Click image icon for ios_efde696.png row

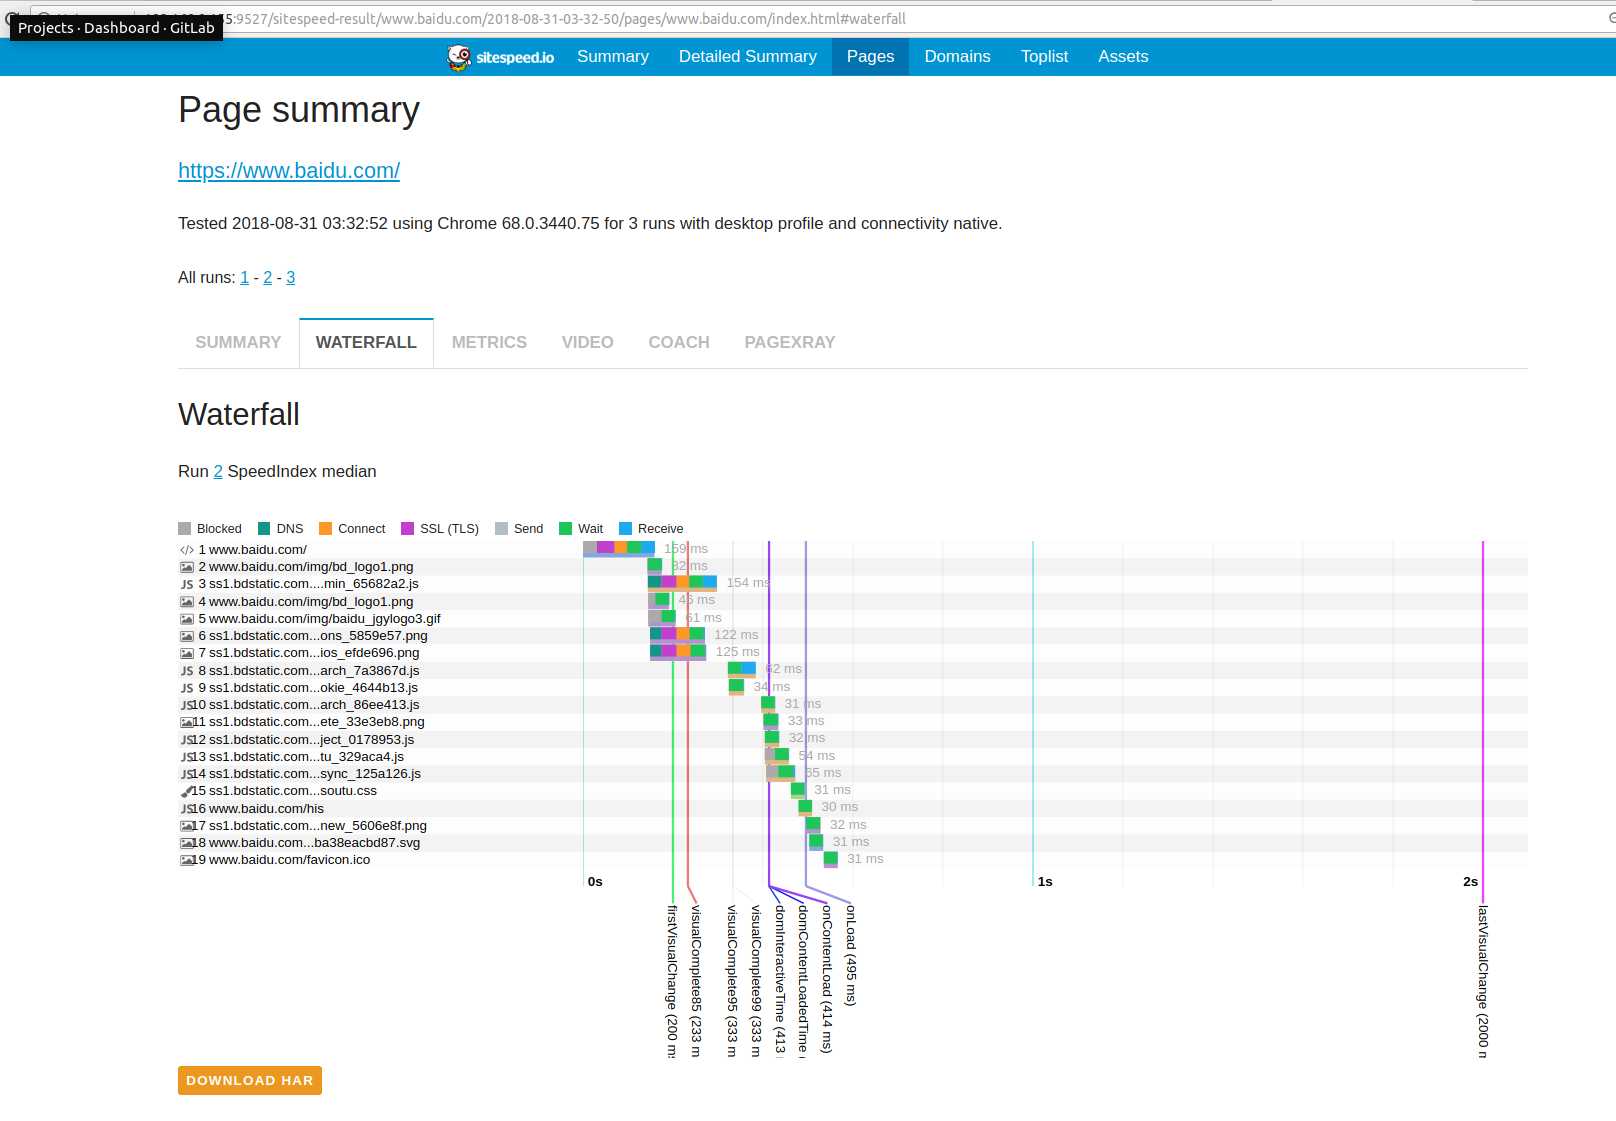(x=187, y=653)
